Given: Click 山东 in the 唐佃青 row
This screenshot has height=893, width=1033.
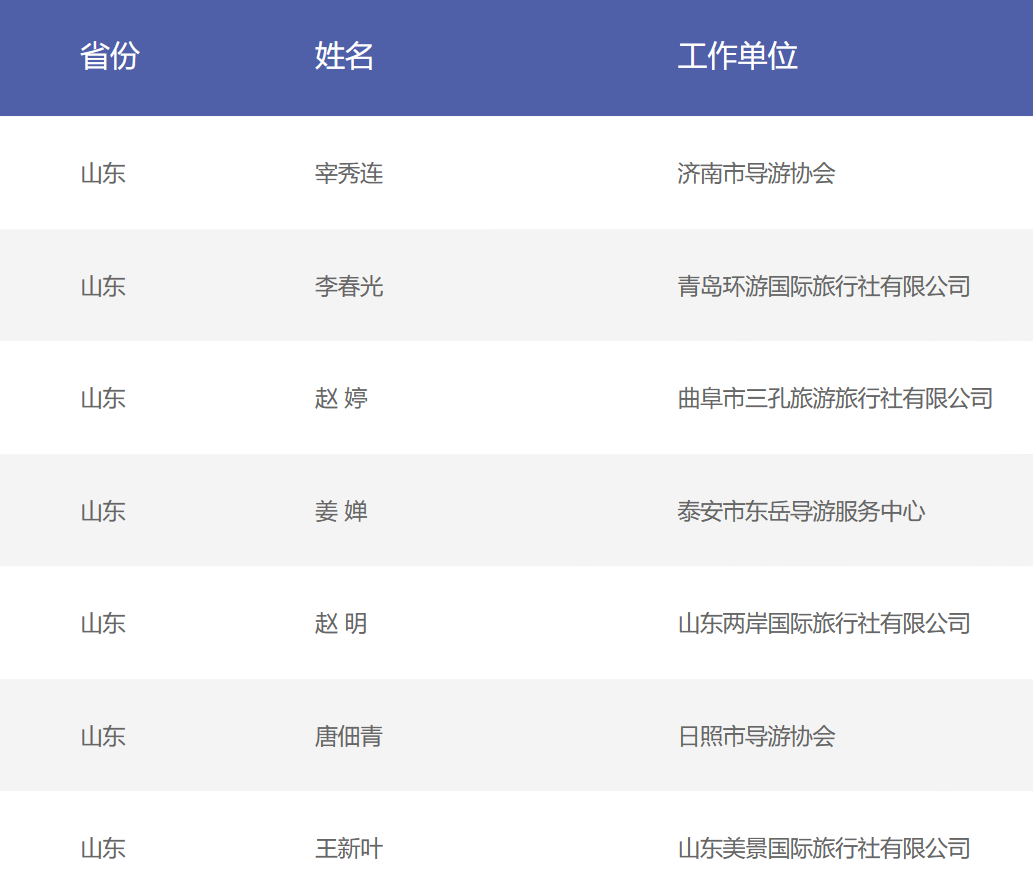Looking at the screenshot, I should pos(103,736).
